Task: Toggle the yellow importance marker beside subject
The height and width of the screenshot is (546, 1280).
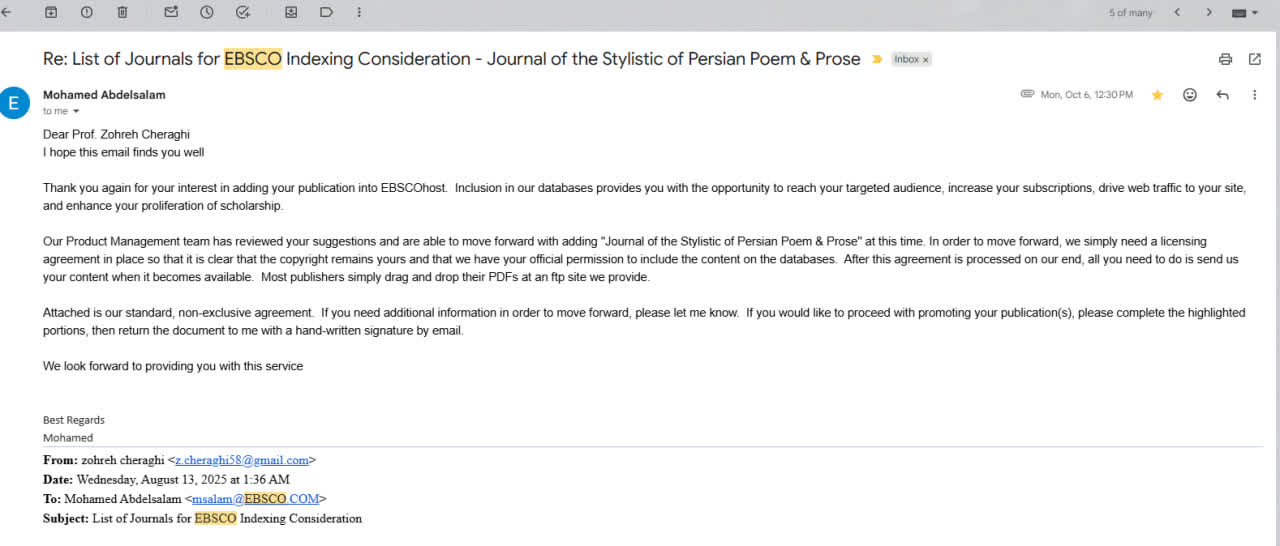Action: 877,59
